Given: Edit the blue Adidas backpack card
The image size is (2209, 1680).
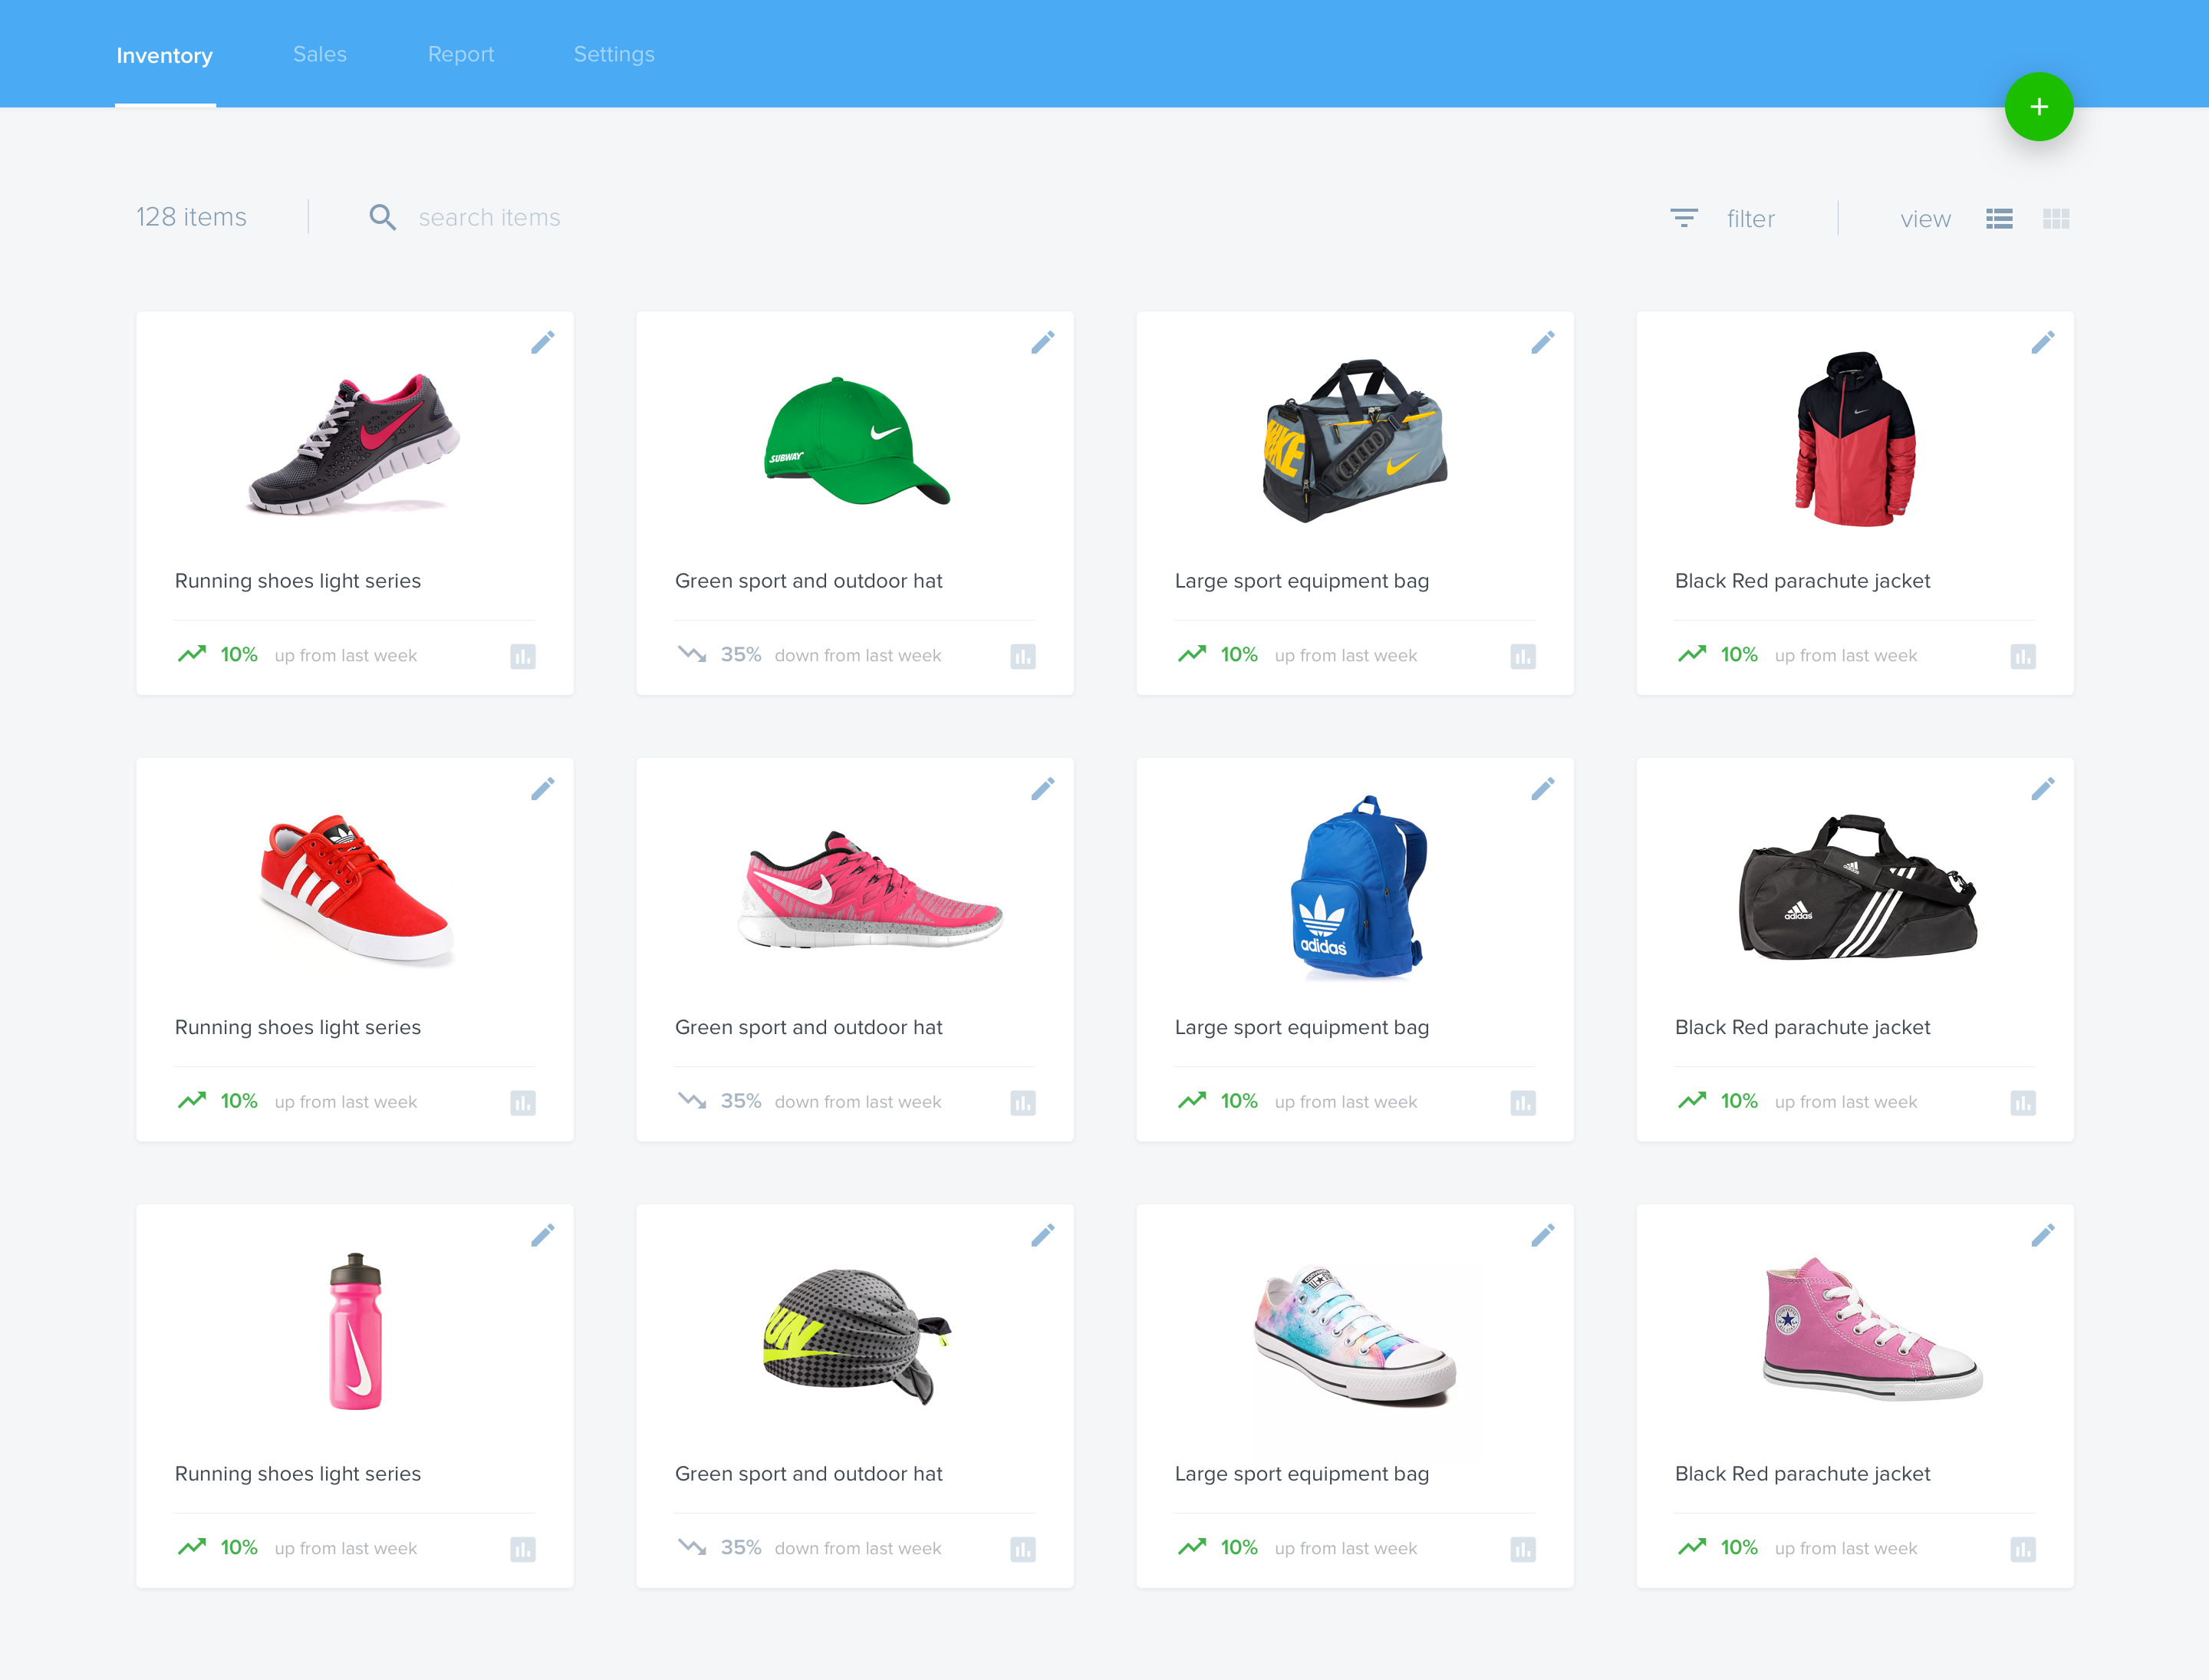Looking at the screenshot, I should click(x=1542, y=789).
